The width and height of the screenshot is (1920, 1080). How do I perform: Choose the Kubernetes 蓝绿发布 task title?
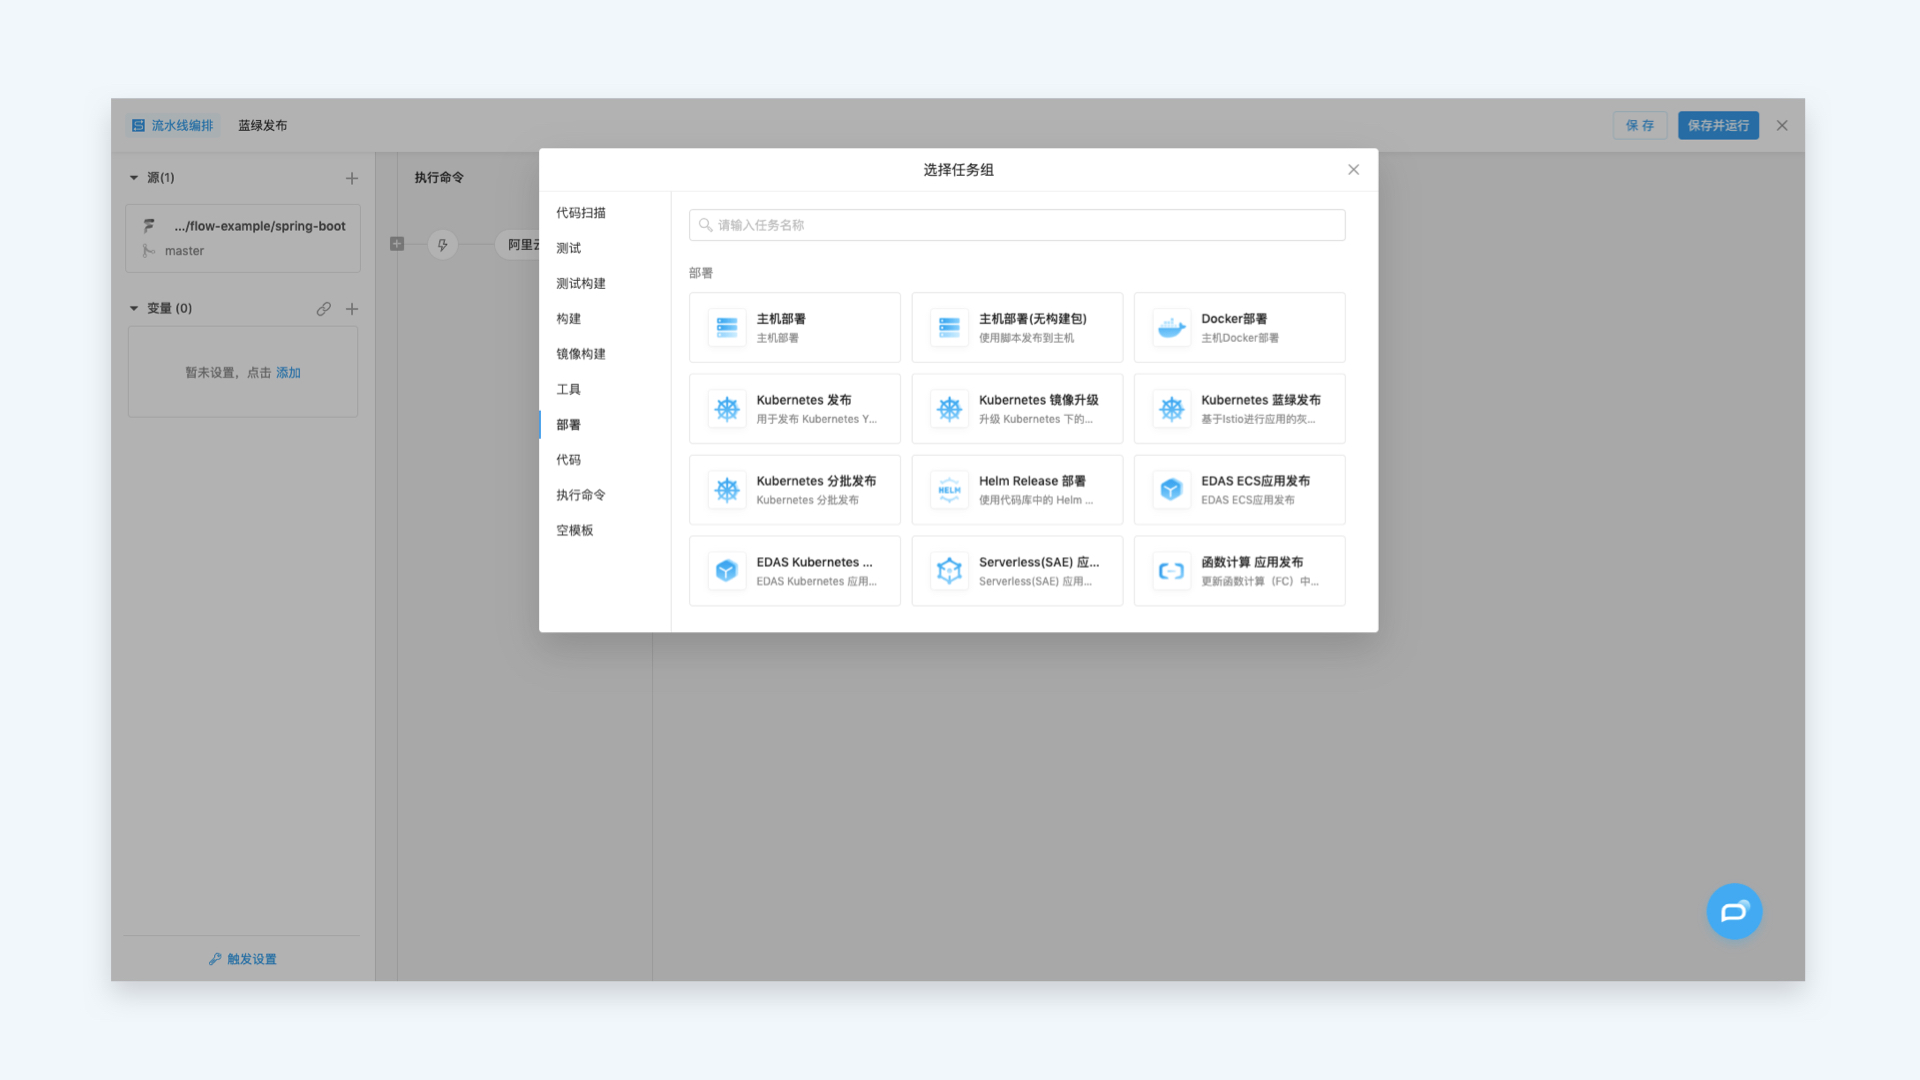1260,399
